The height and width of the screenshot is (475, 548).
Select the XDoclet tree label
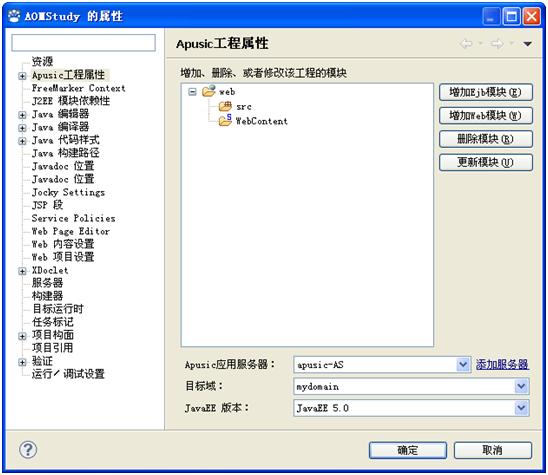click(x=50, y=271)
